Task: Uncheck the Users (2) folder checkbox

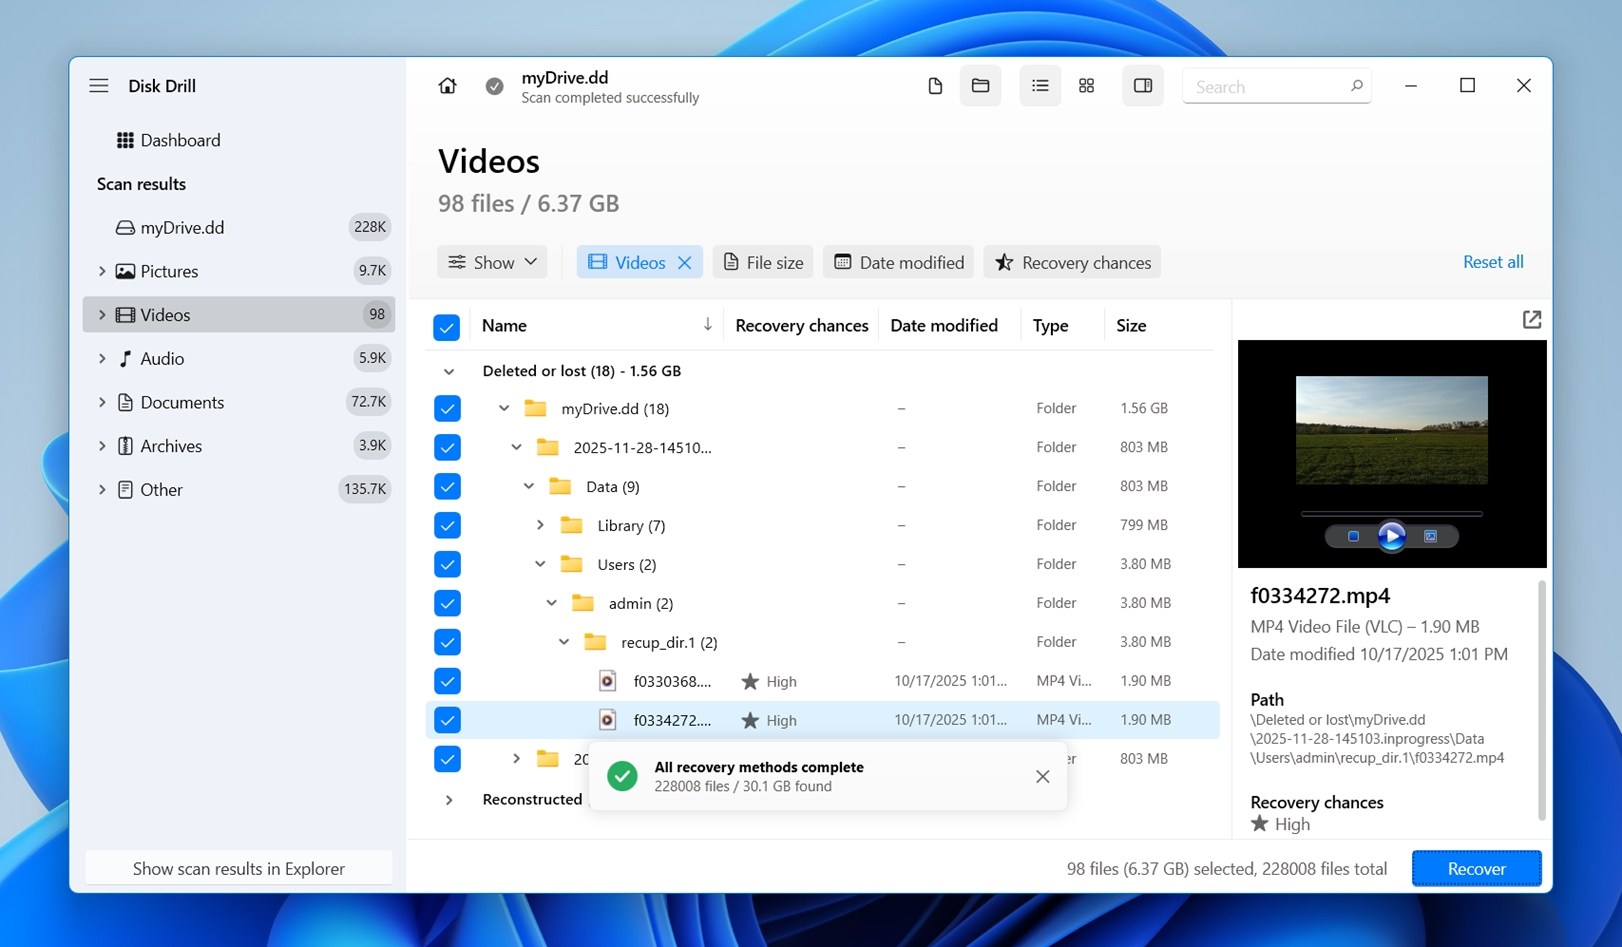Action: point(447,564)
